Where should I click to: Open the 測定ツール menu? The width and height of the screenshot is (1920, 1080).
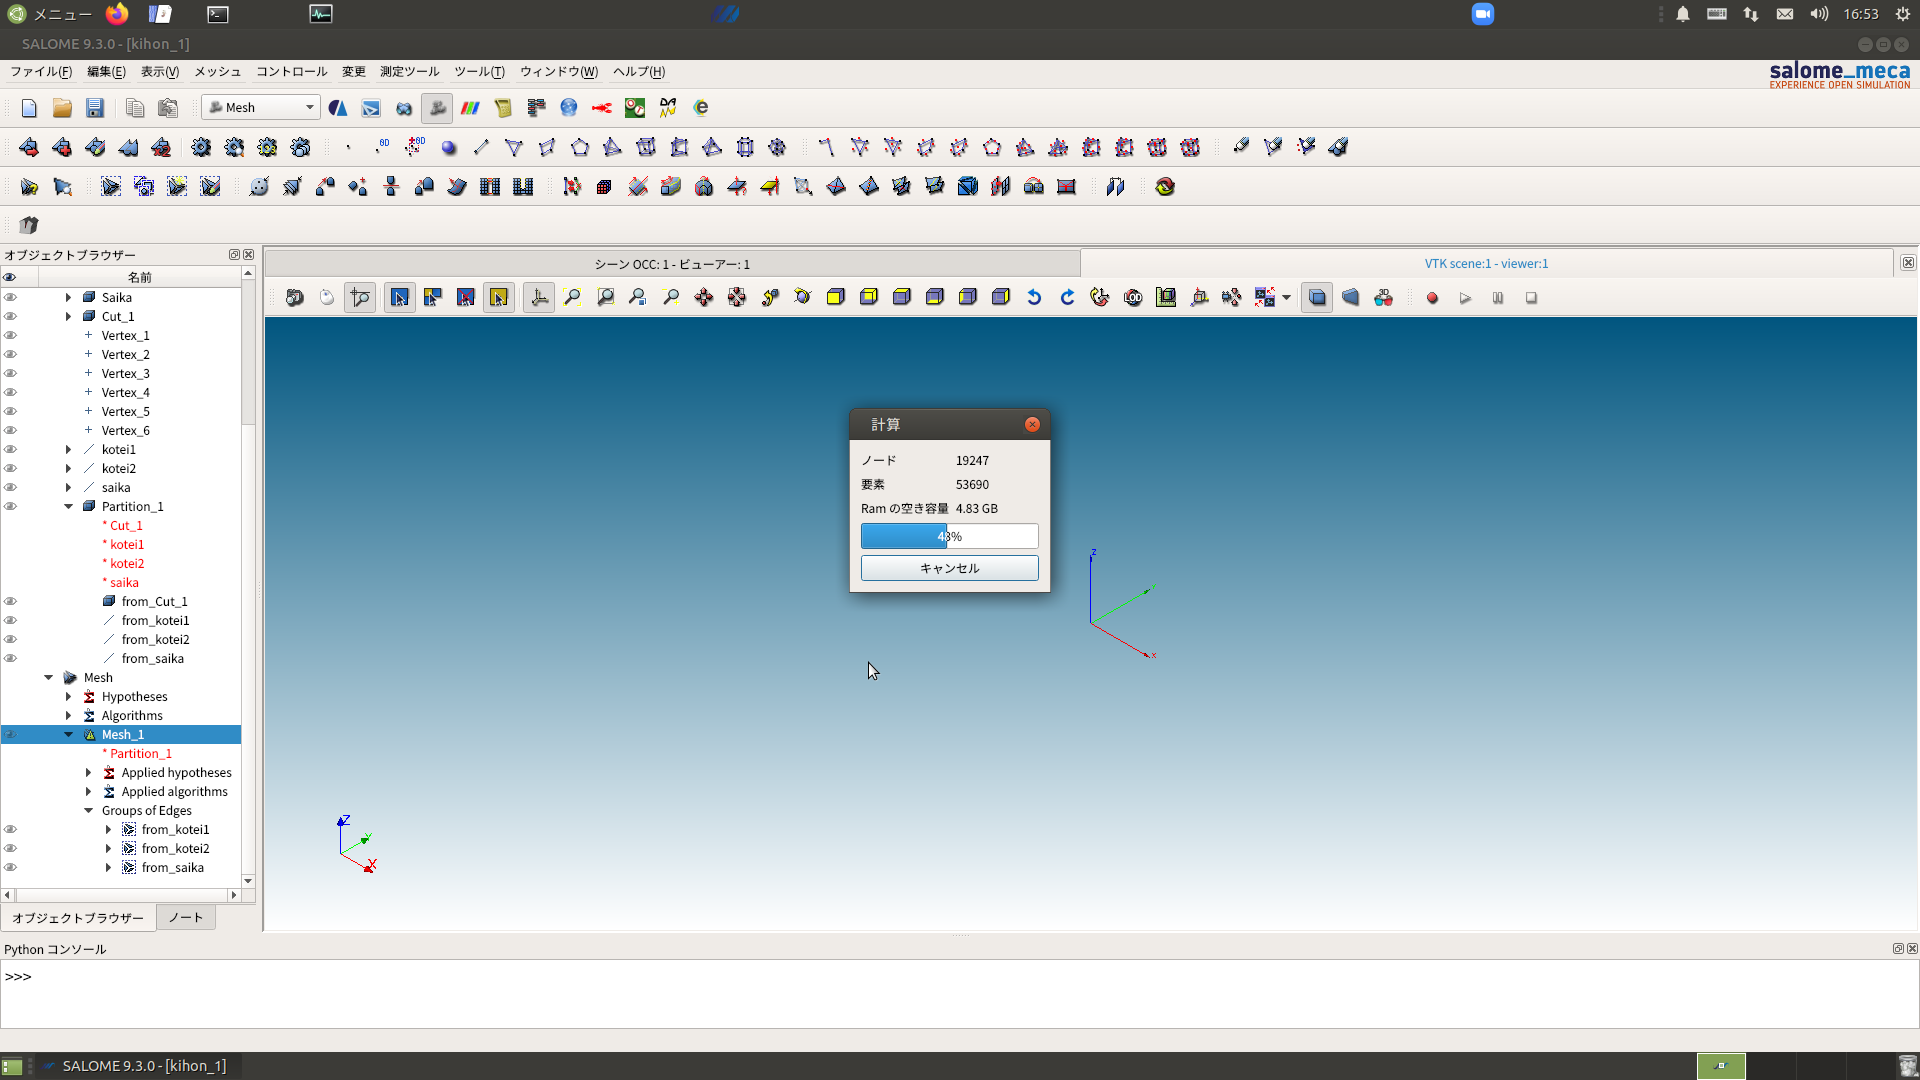(x=409, y=72)
